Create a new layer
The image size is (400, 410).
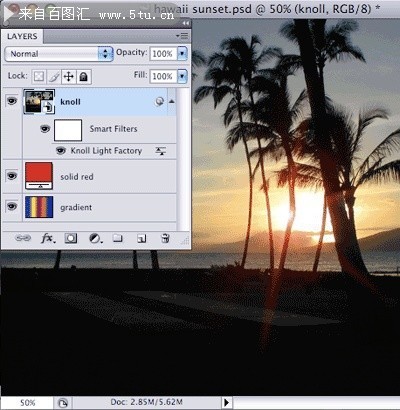pyautogui.click(x=142, y=238)
